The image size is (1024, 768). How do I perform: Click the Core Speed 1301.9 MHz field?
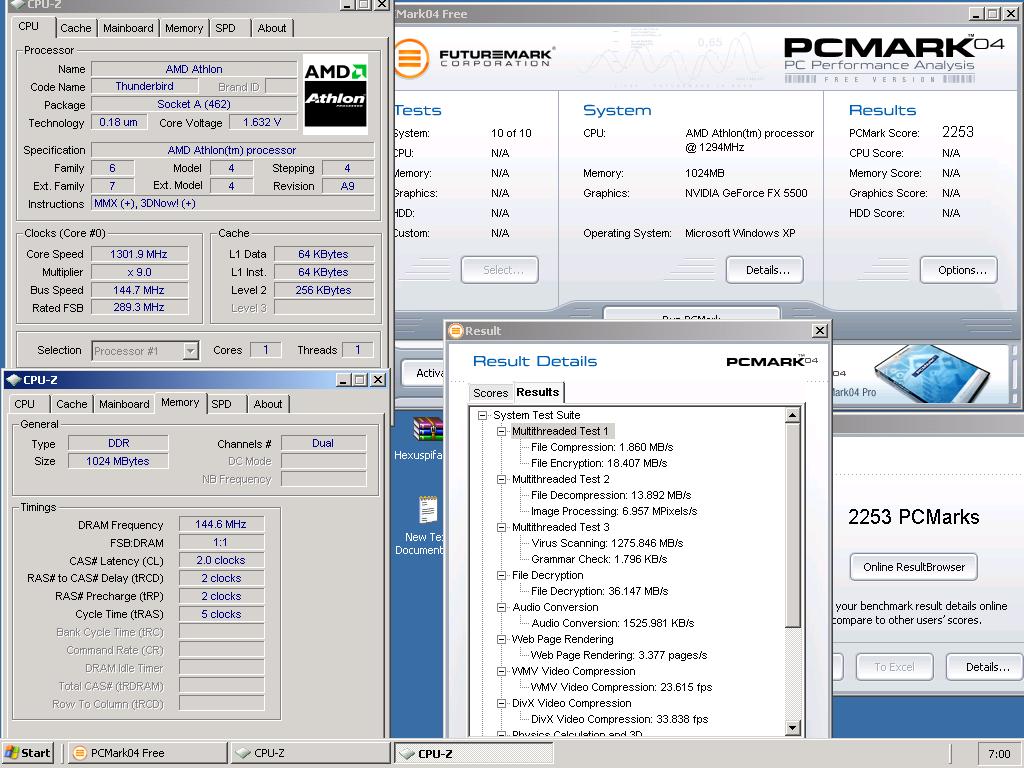tap(139, 254)
